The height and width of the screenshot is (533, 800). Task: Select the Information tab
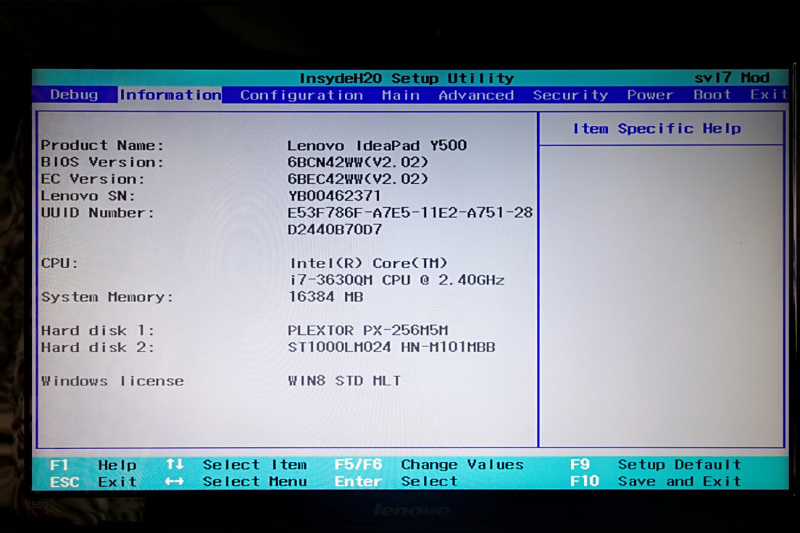170,95
